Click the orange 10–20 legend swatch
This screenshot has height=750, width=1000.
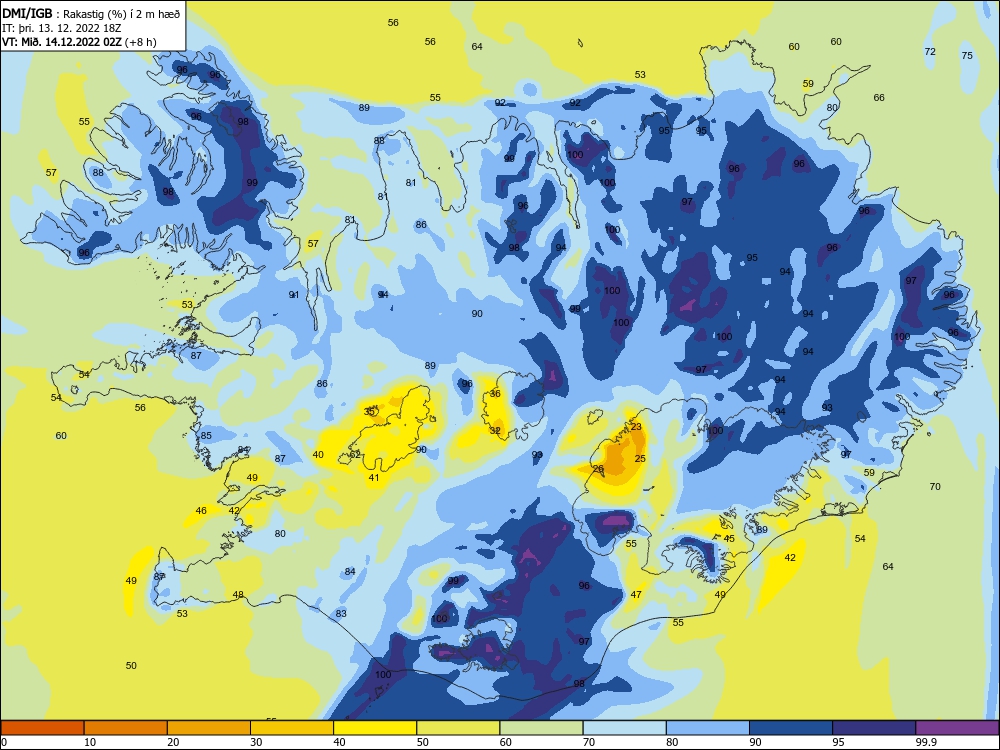pos(126,728)
